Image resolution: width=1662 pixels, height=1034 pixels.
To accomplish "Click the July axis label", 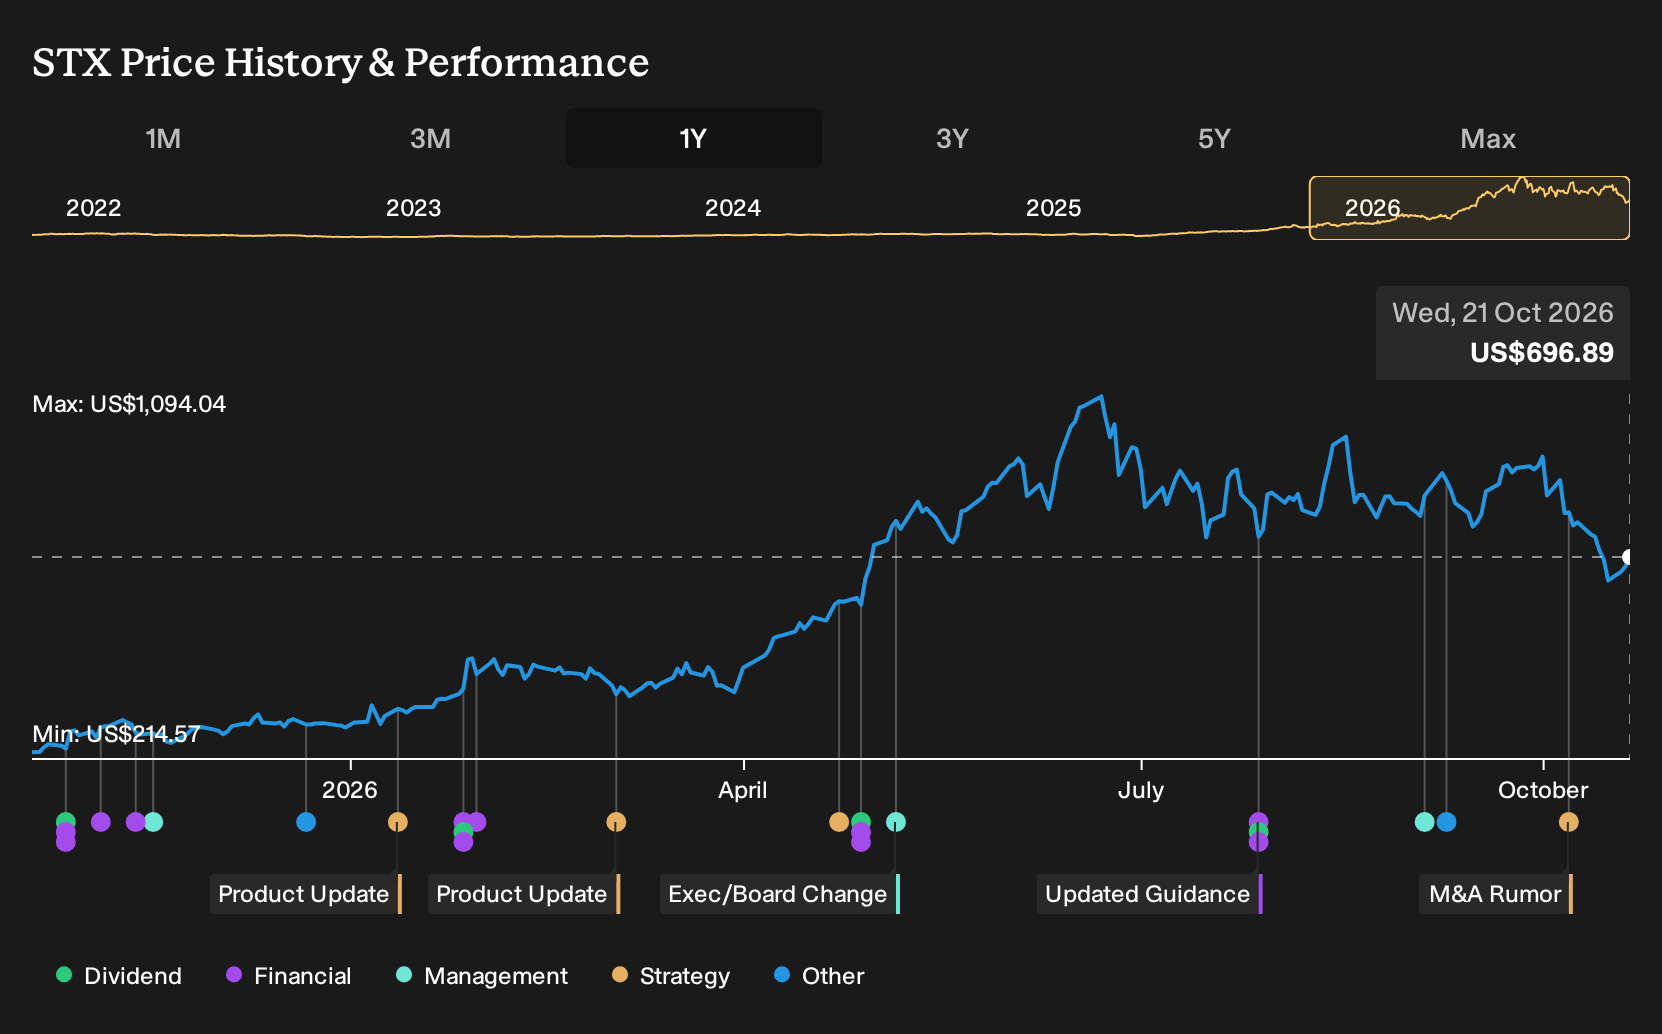I will (x=1141, y=790).
